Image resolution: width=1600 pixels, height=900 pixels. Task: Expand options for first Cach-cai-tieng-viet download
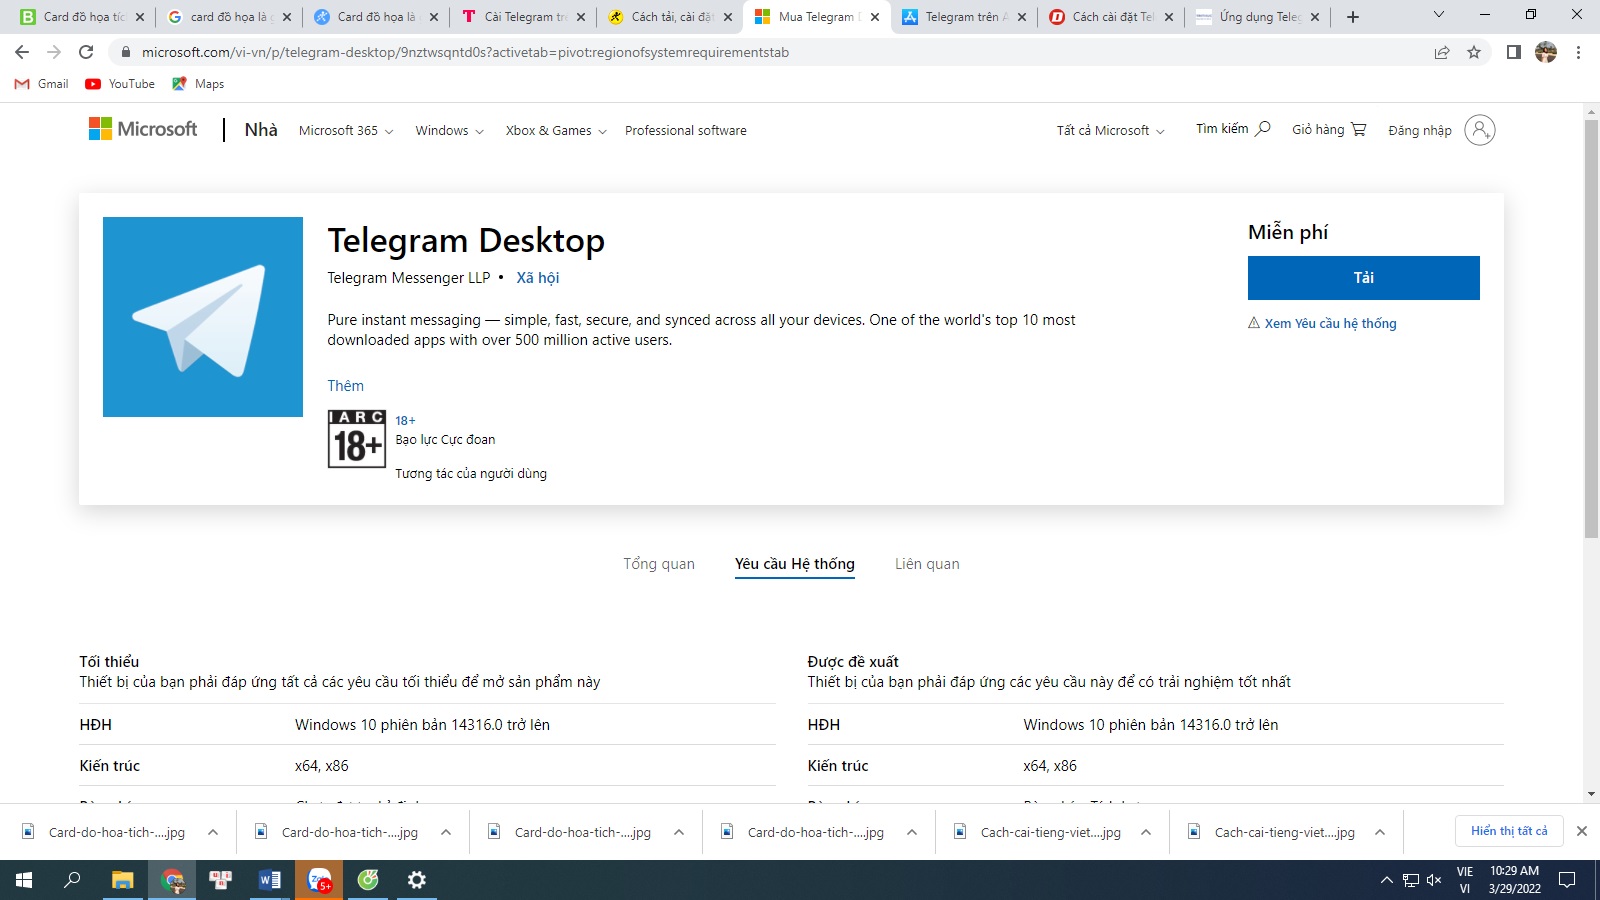pos(1146,832)
